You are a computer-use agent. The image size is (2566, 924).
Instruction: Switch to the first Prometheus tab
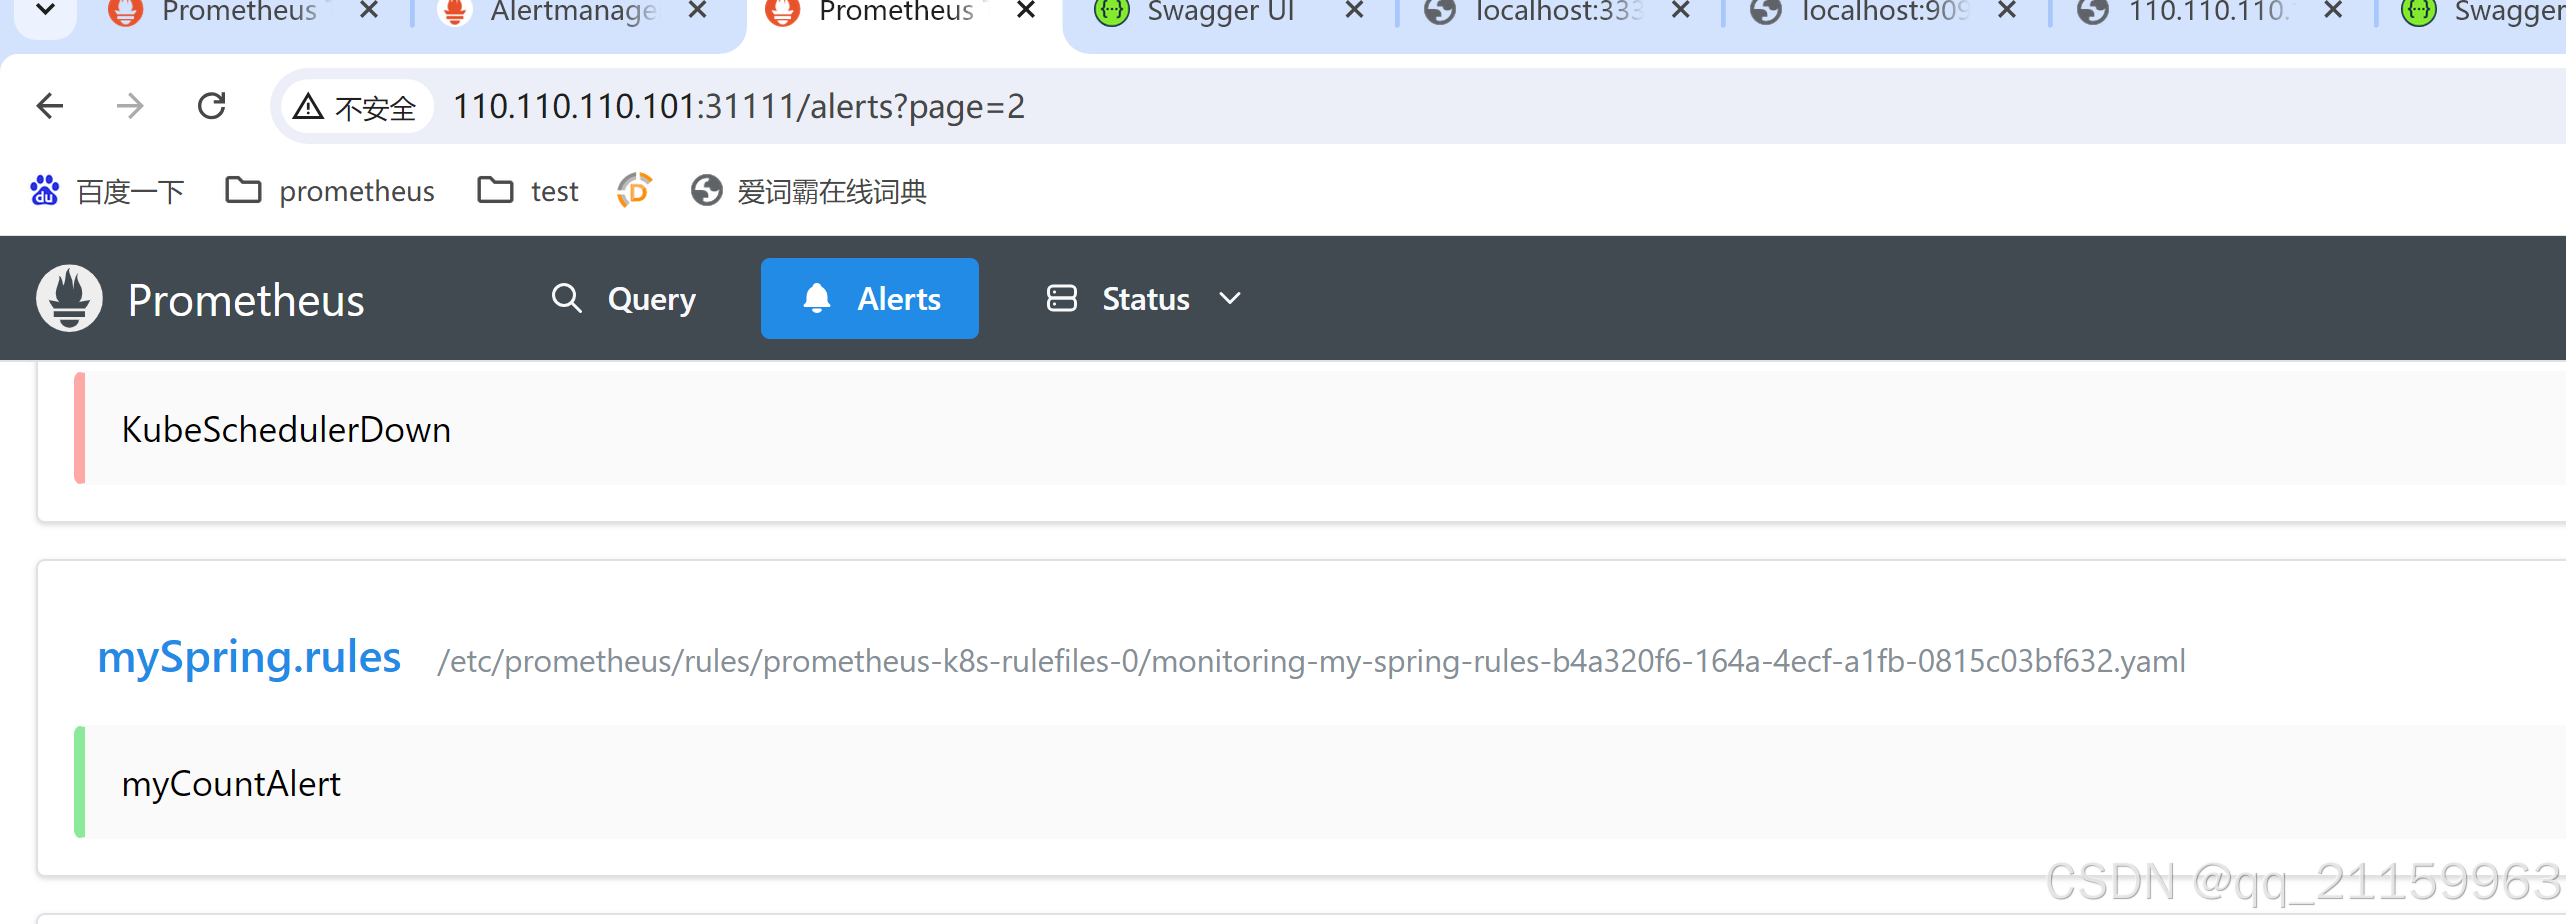click(x=240, y=12)
